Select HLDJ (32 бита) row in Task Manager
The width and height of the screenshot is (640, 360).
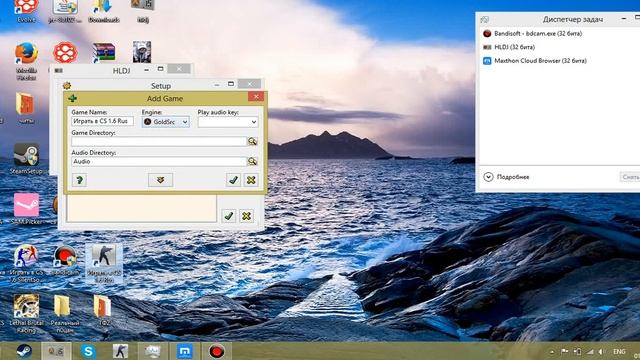click(514, 47)
